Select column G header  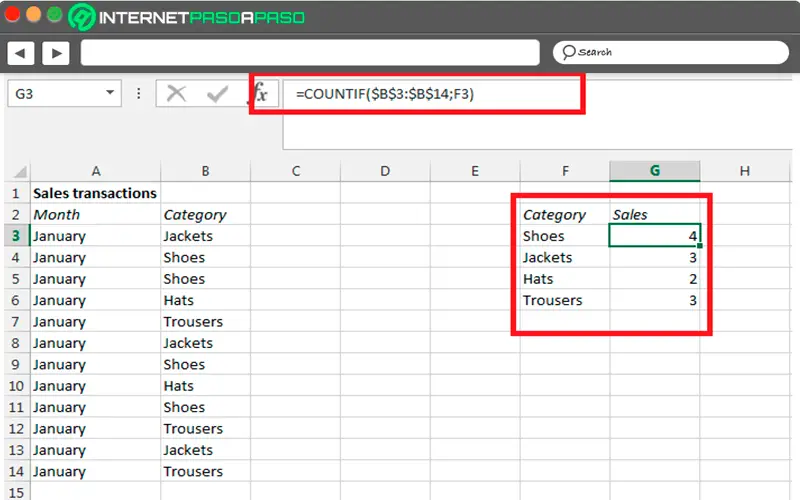(x=655, y=171)
